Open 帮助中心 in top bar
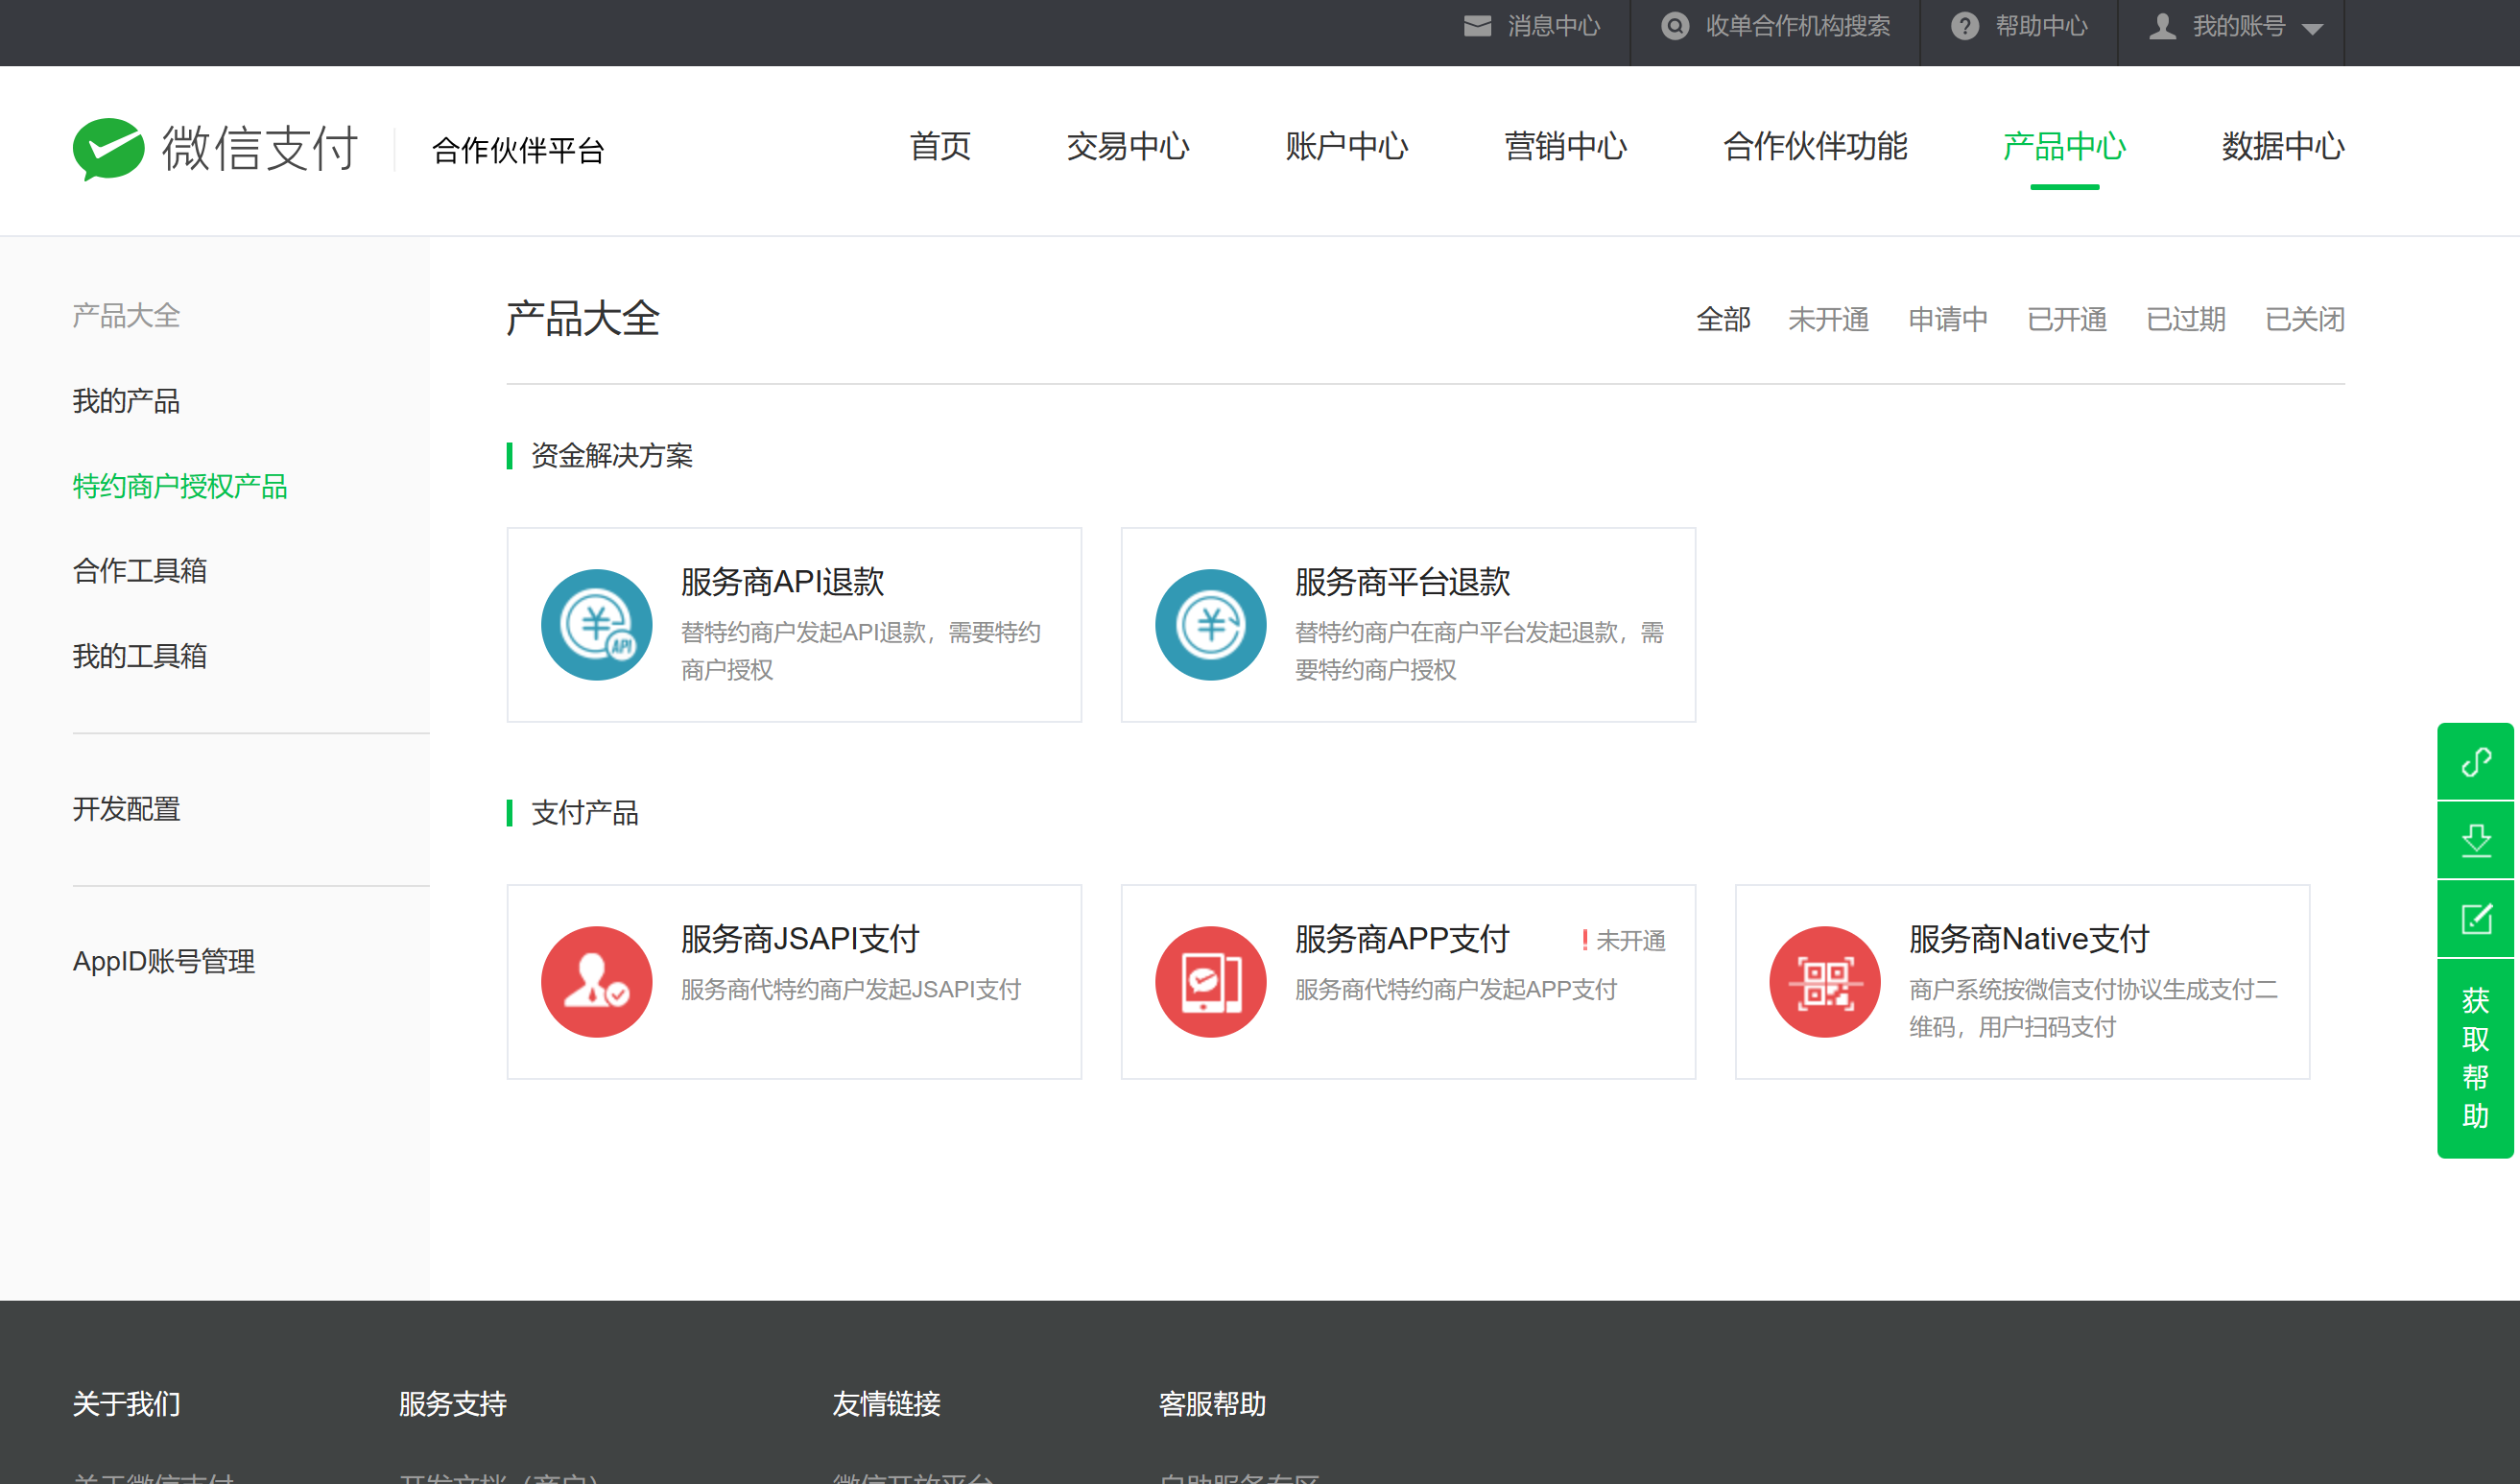This screenshot has height=1484, width=2520. [x=2040, y=26]
